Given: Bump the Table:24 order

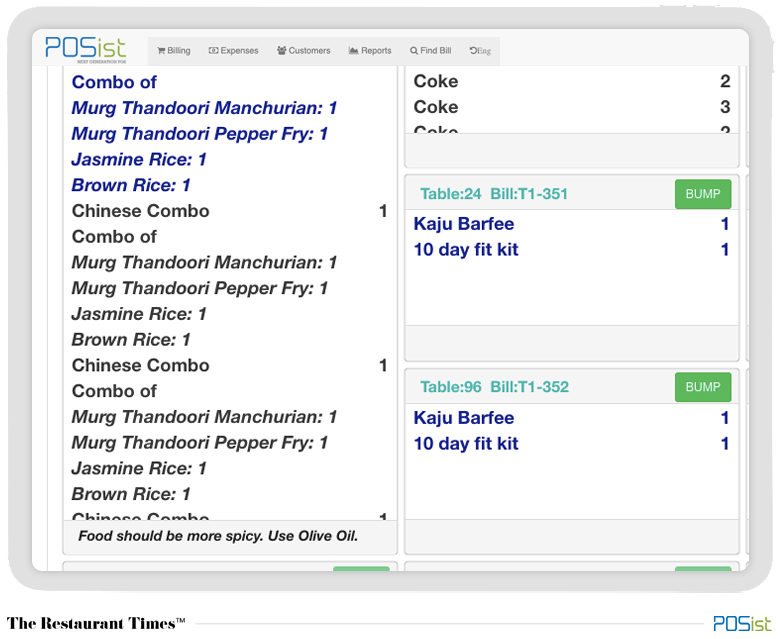Looking at the screenshot, I should 702,194.
